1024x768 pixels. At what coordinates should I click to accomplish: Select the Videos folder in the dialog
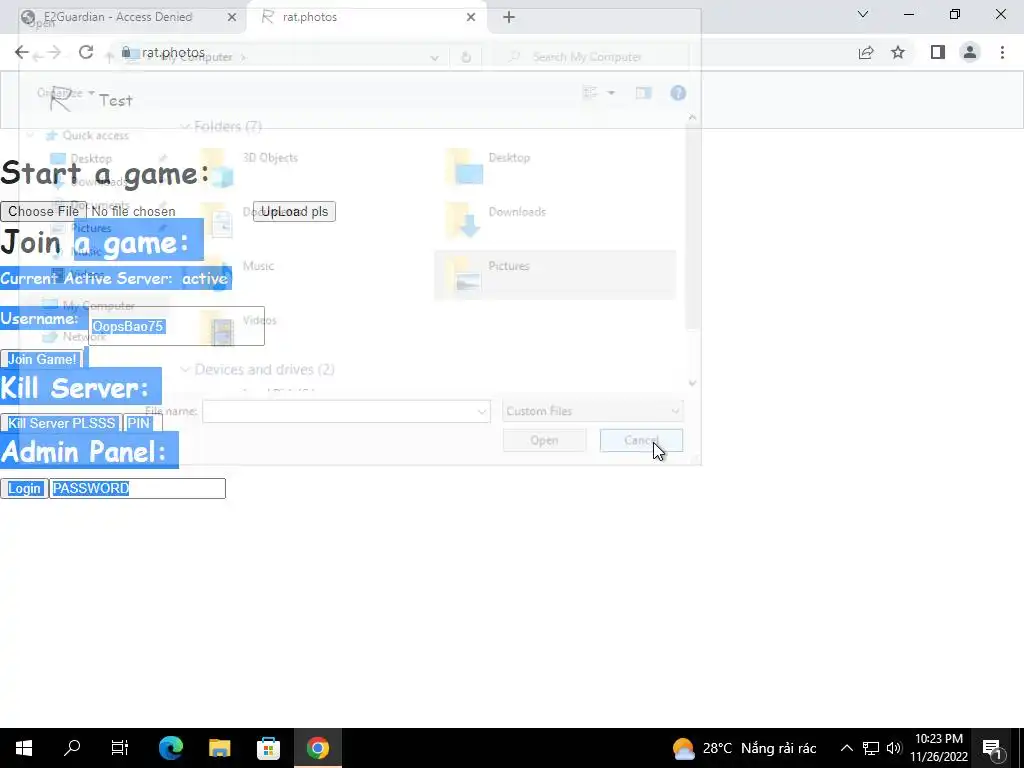(x=310, y=329)
